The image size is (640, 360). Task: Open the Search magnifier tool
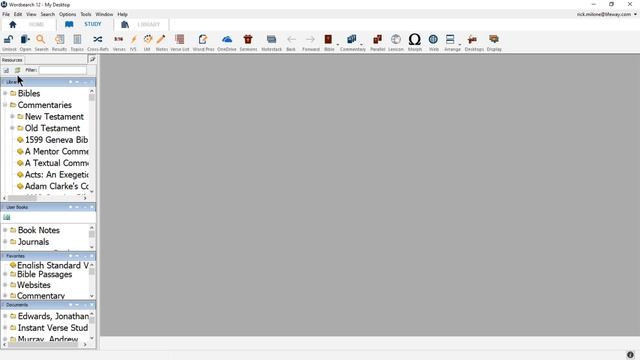[x=41, y=40]
